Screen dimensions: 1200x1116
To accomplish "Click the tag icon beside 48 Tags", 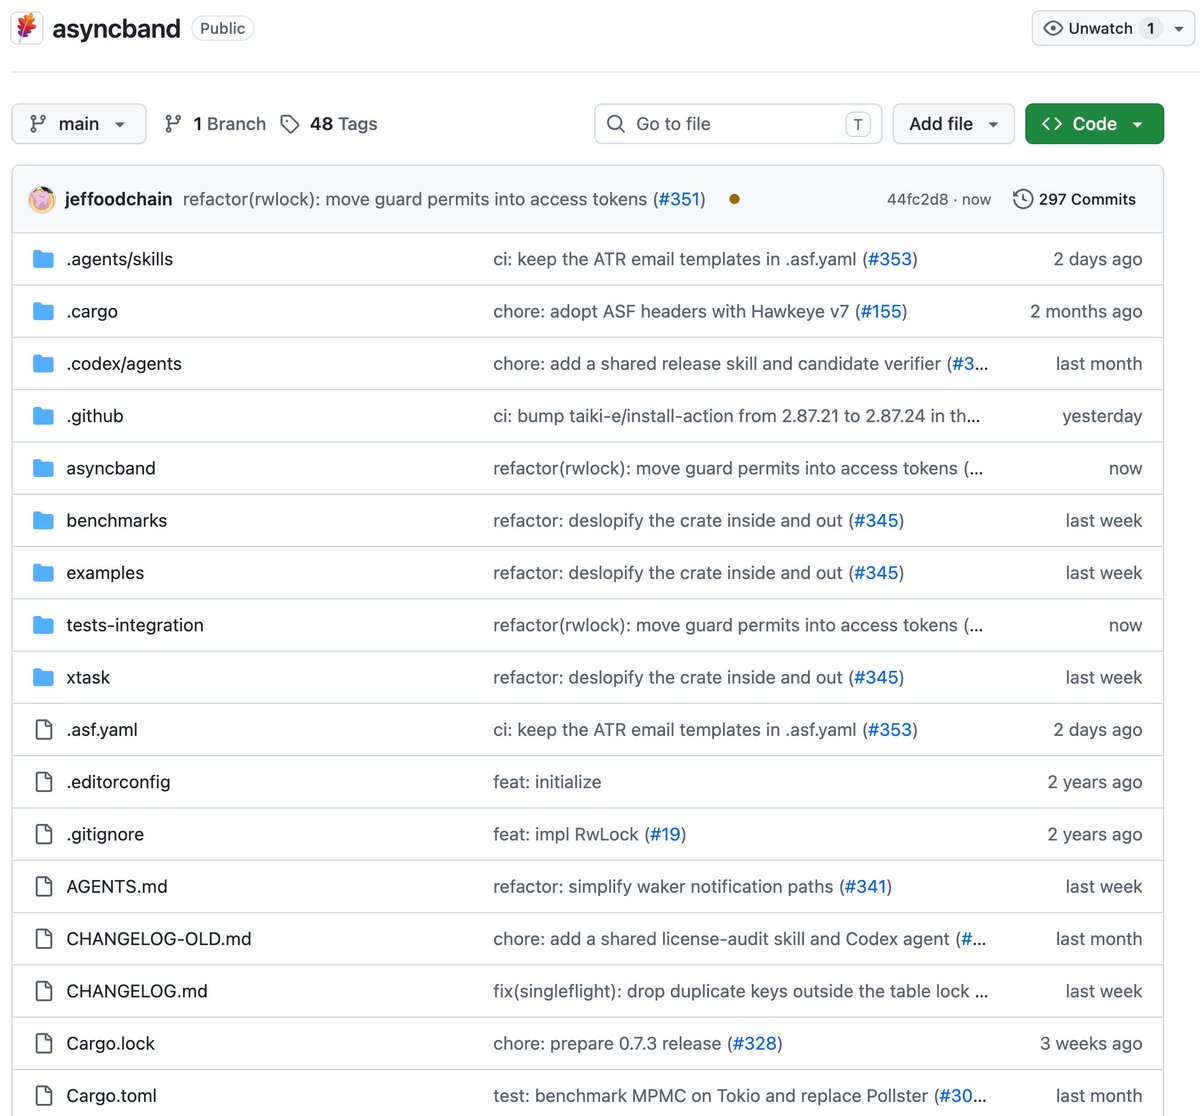I will click(290, 124).
